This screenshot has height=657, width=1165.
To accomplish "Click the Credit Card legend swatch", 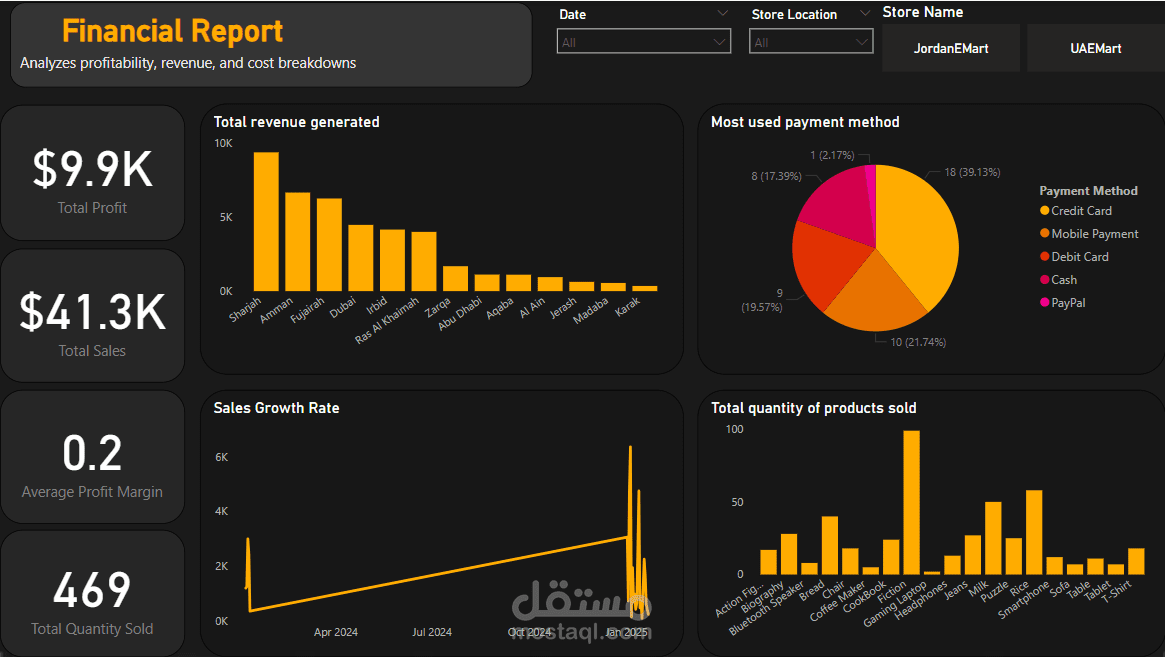I will (x=1045, y=211).
